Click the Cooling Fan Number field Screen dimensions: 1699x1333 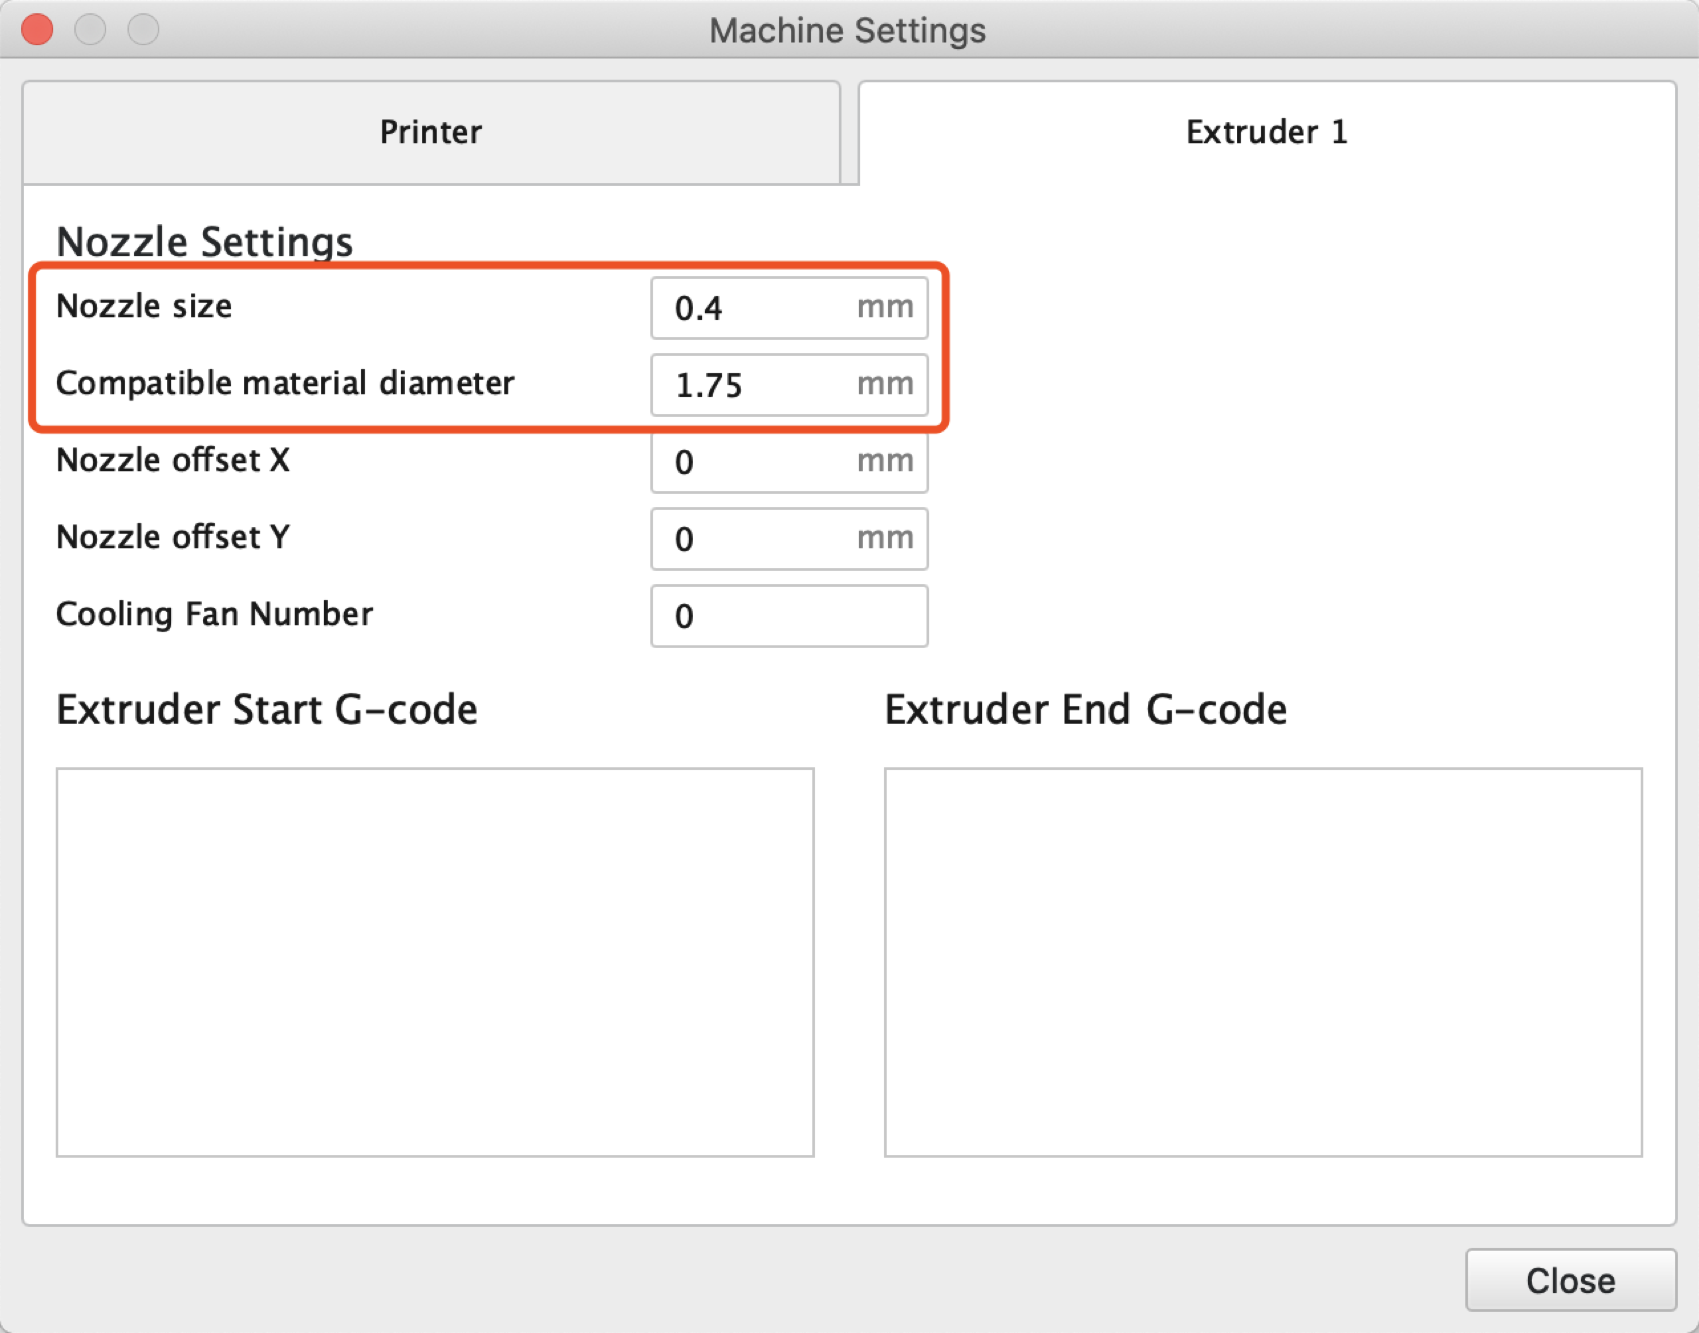tap(789, 616)
